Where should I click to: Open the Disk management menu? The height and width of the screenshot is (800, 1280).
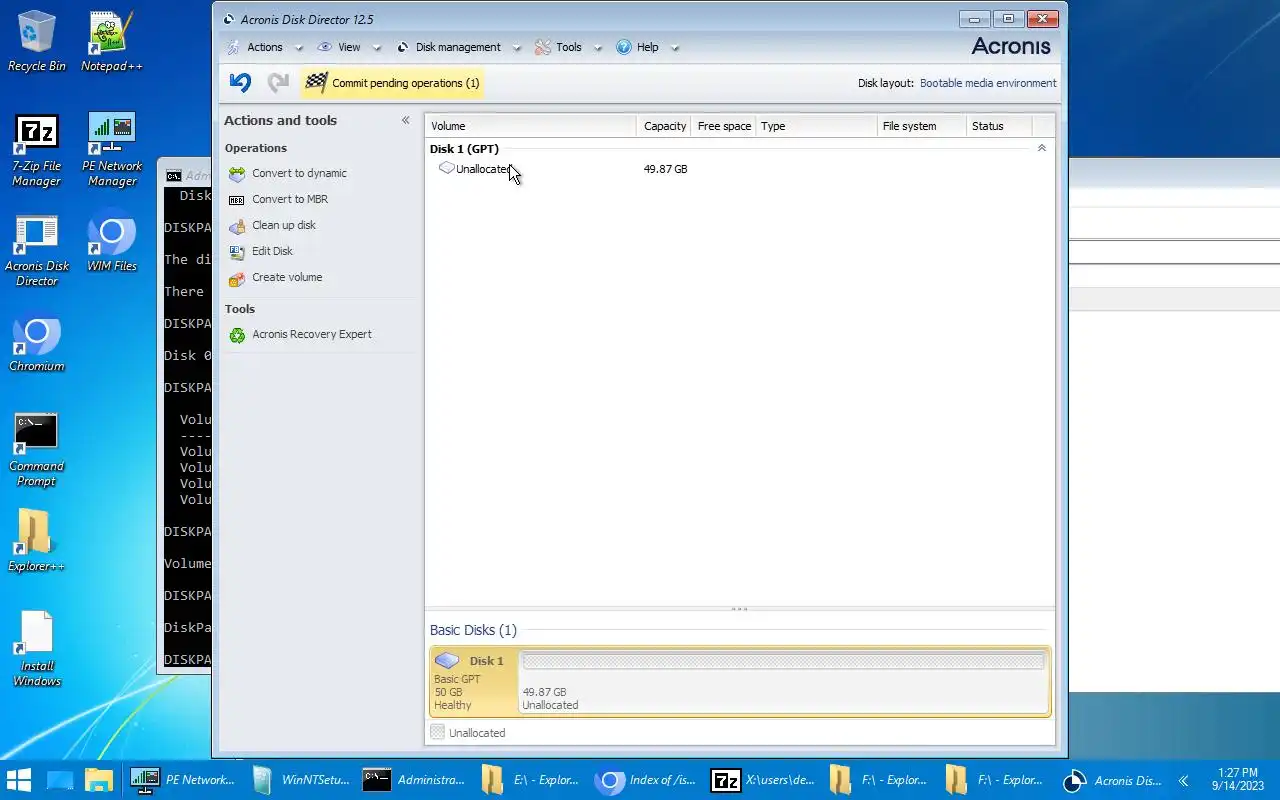[458, 47]
